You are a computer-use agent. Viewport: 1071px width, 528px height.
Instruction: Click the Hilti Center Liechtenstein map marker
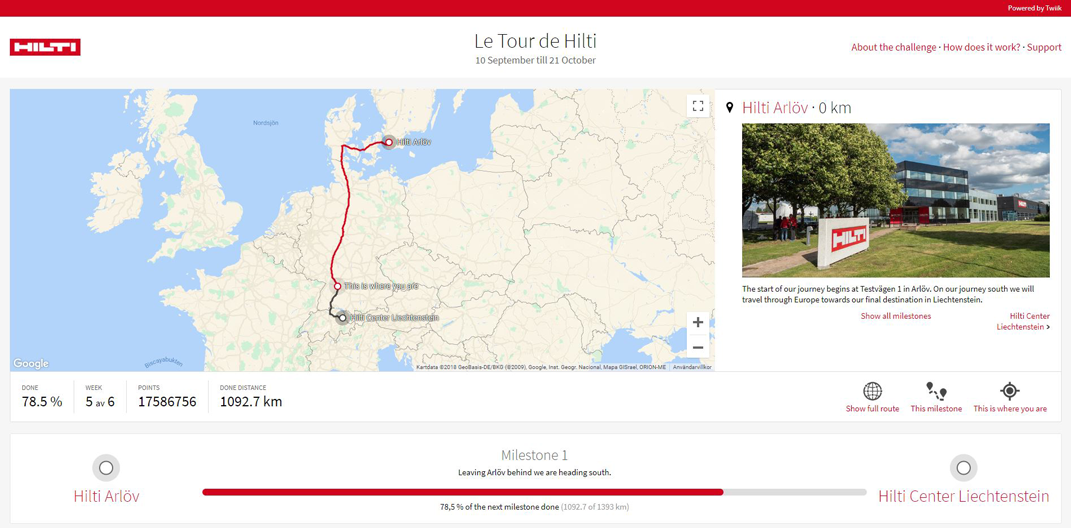click(342, 318)
